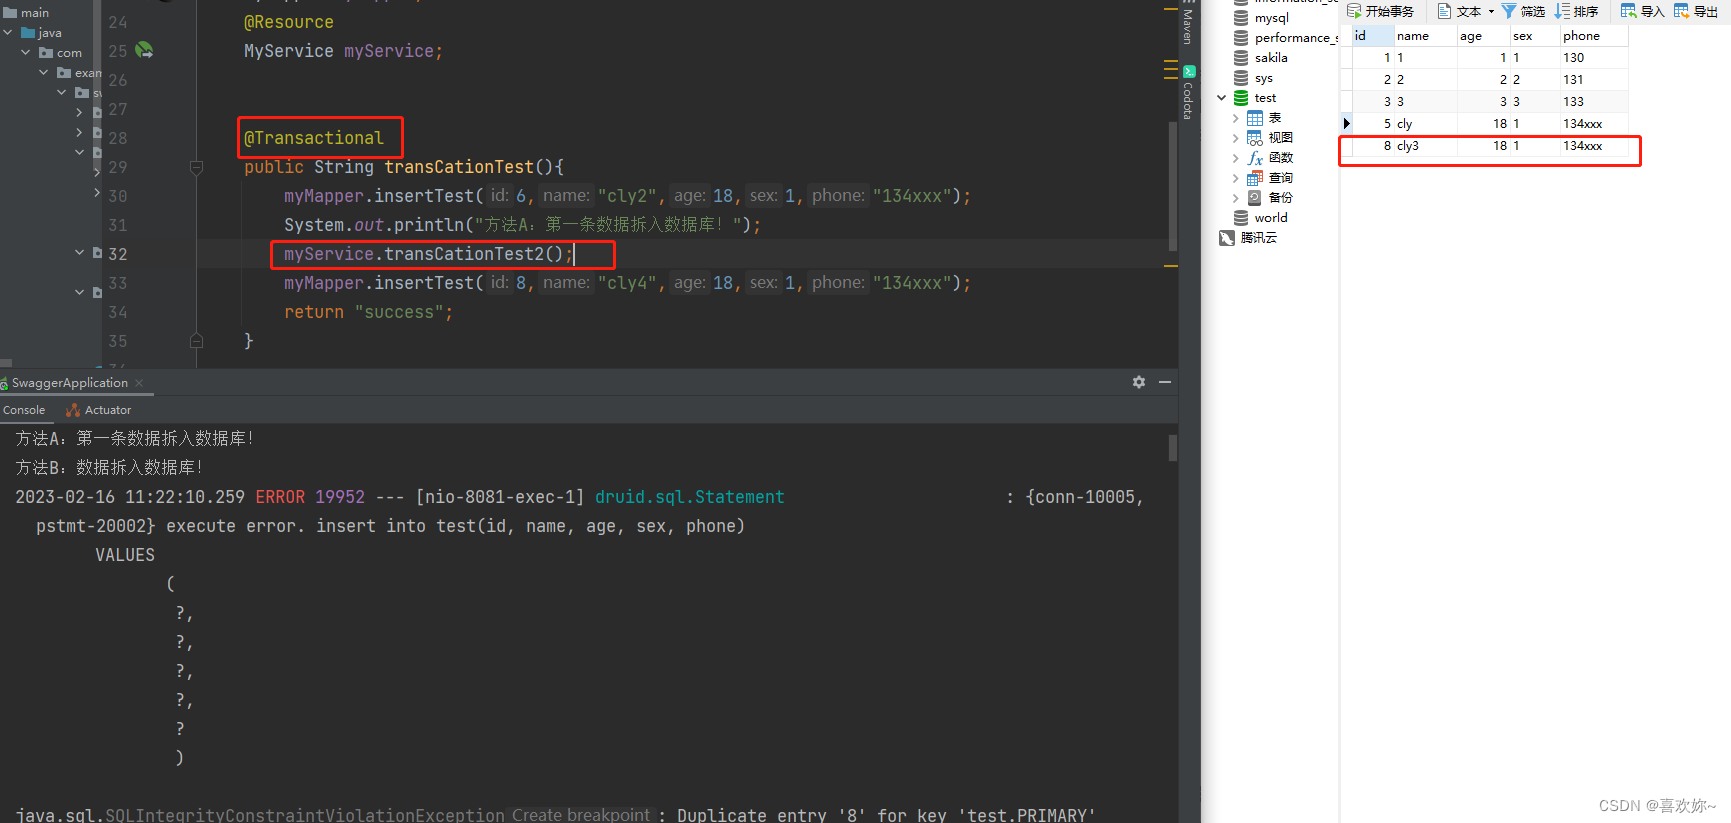
Task: Click the phone column header
Action: (1594, 36)
